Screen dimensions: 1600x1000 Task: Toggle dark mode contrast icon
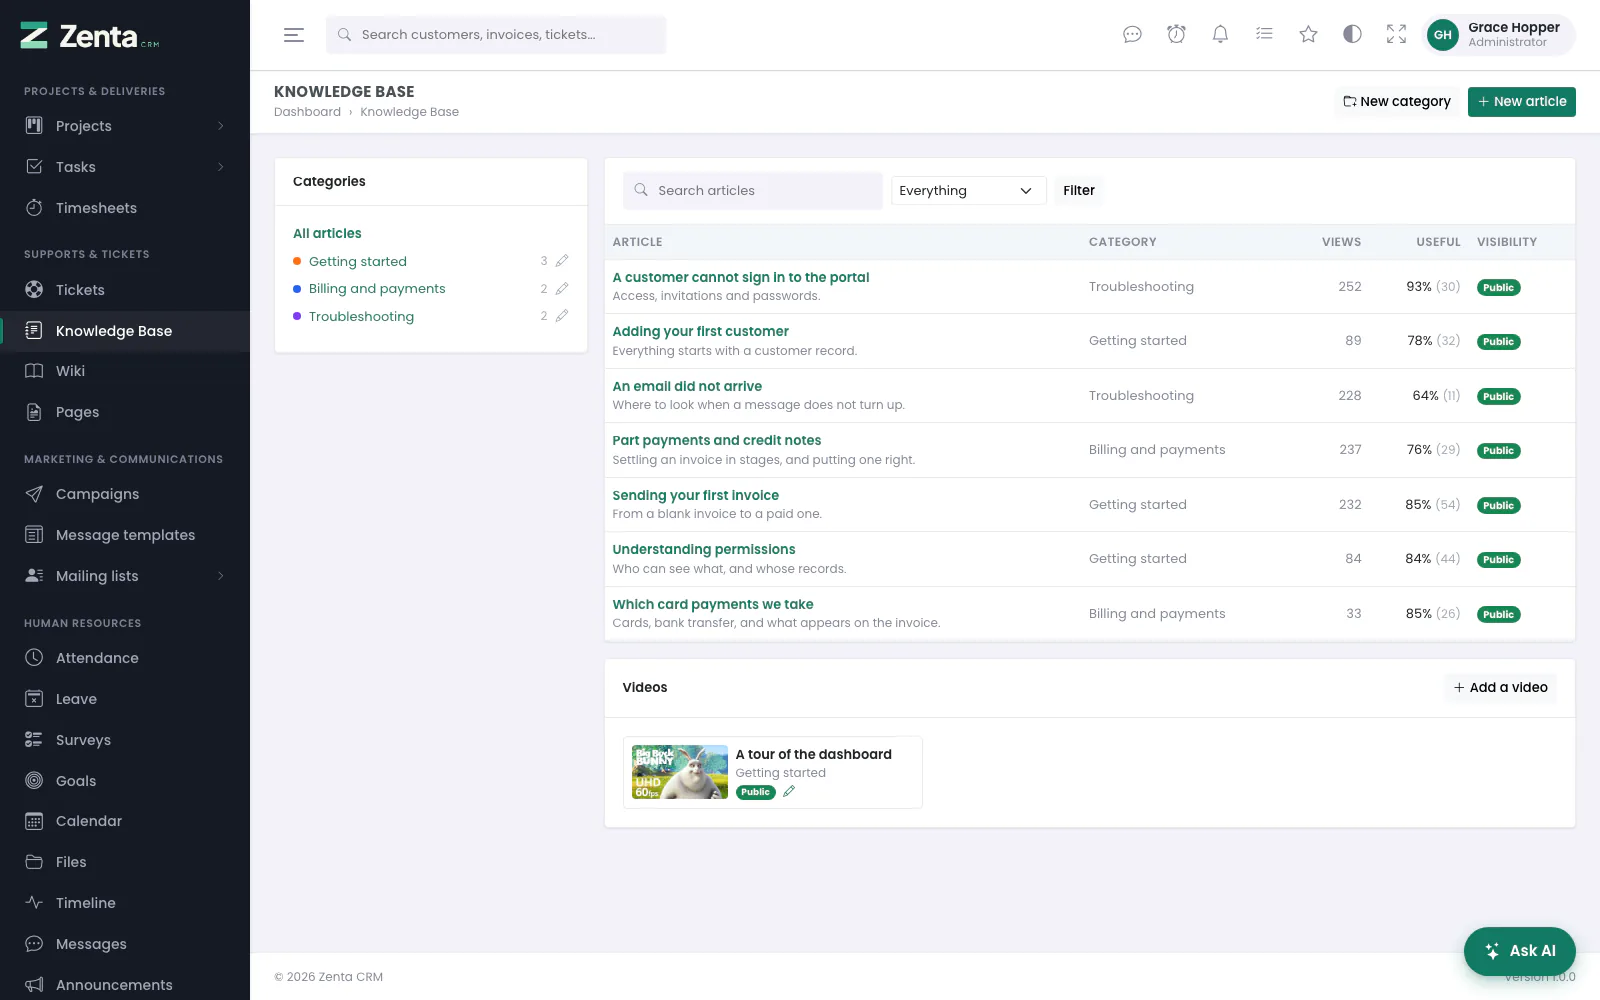[1352, 35]
